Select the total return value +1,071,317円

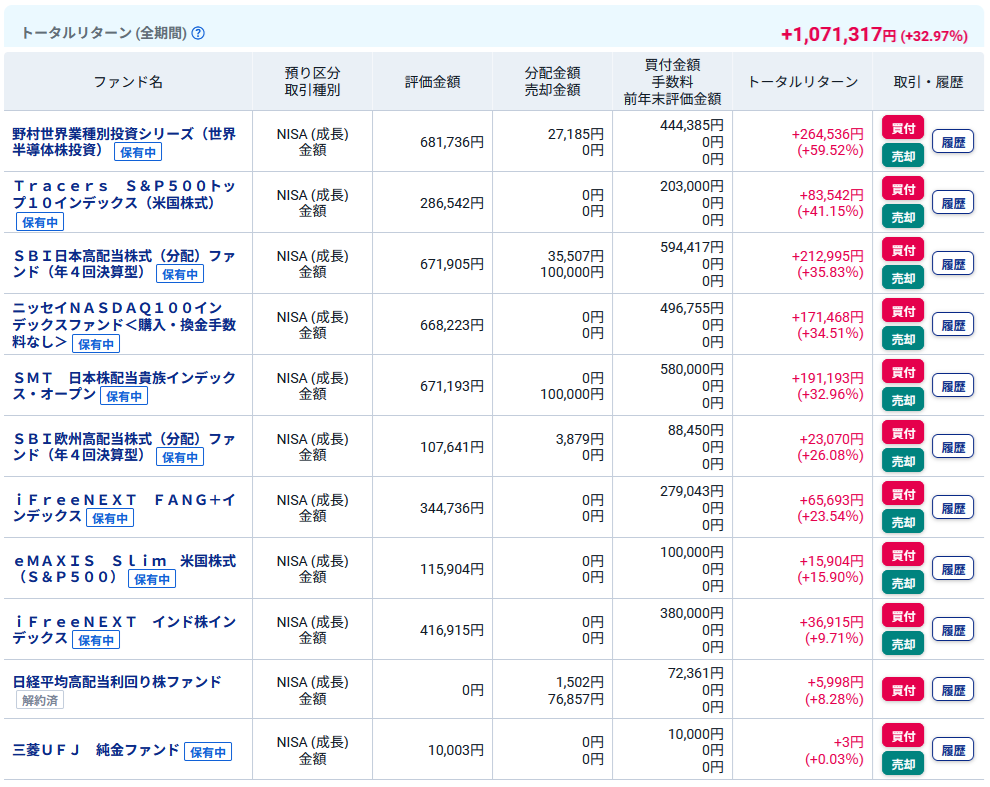pos(838,34)
